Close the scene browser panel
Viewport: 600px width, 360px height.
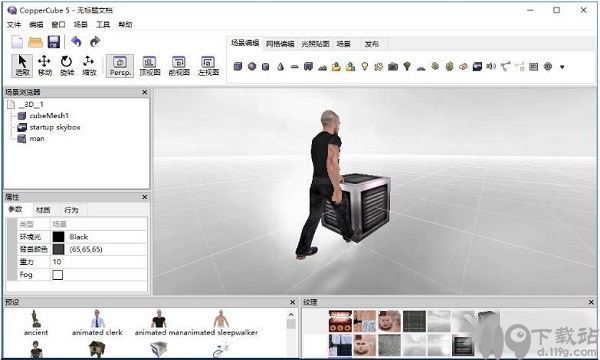145,92
